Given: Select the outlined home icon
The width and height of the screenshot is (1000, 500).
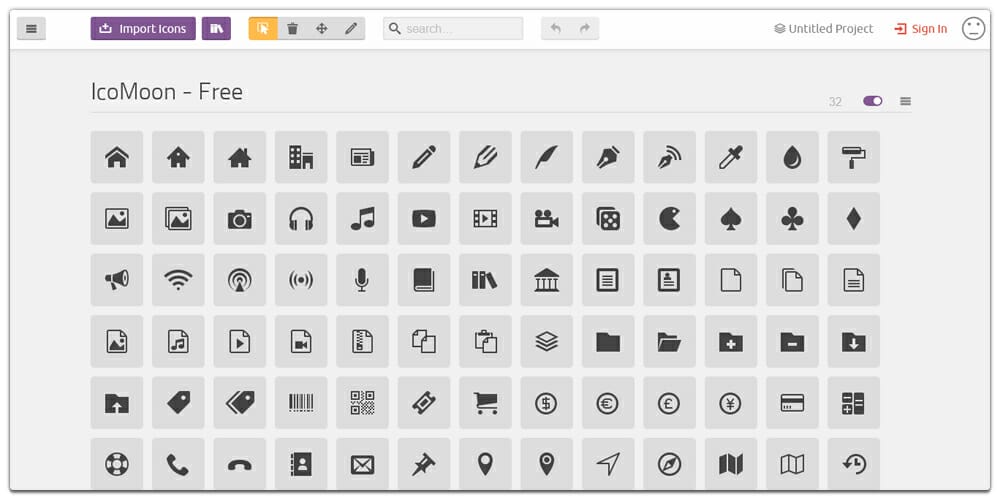Looking at the screenshot, I should [x=117, y=157].
